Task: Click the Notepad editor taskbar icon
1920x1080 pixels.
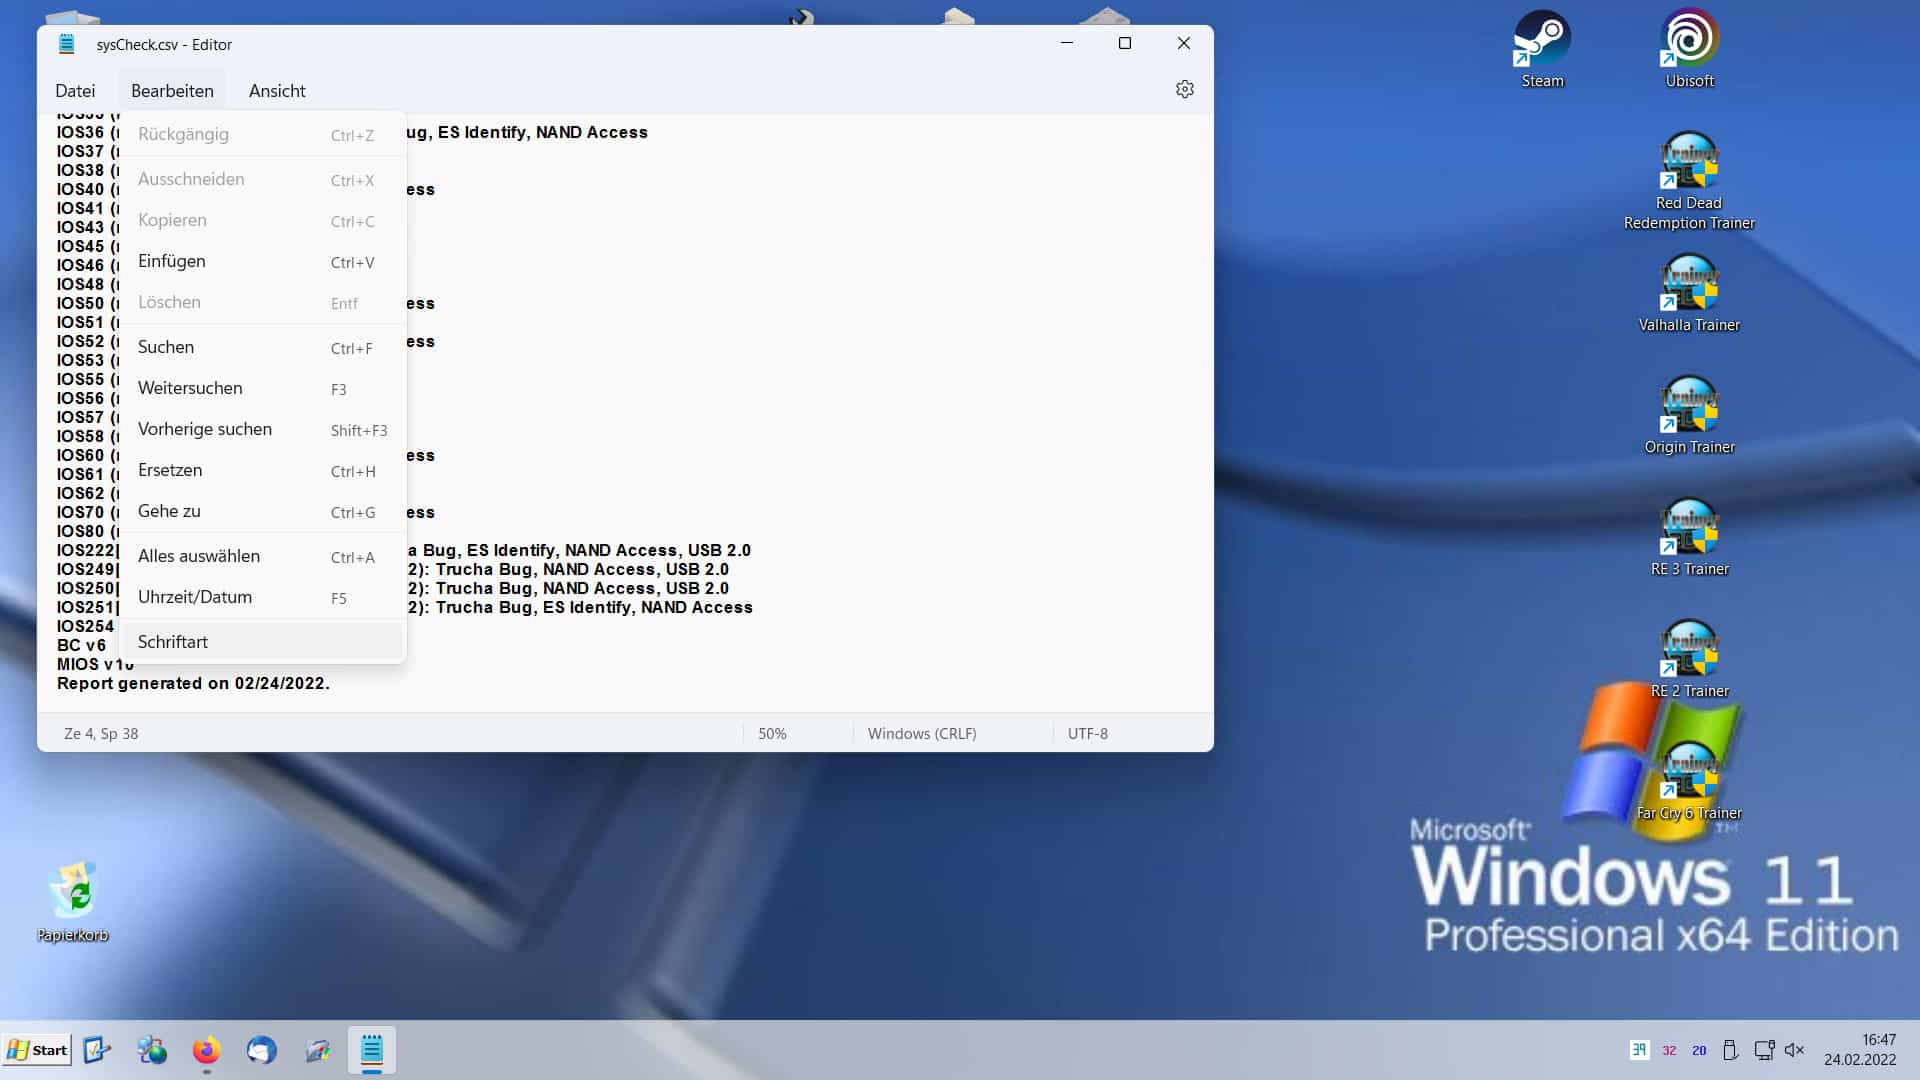Action: click(x=372, y=1050)
